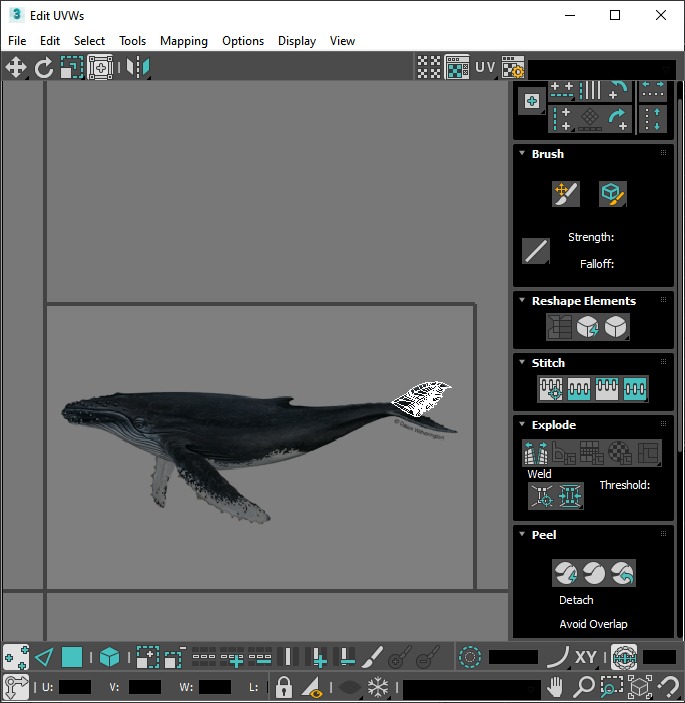Toggle Polygon sub-object mode square icon

tap(72, 658)
